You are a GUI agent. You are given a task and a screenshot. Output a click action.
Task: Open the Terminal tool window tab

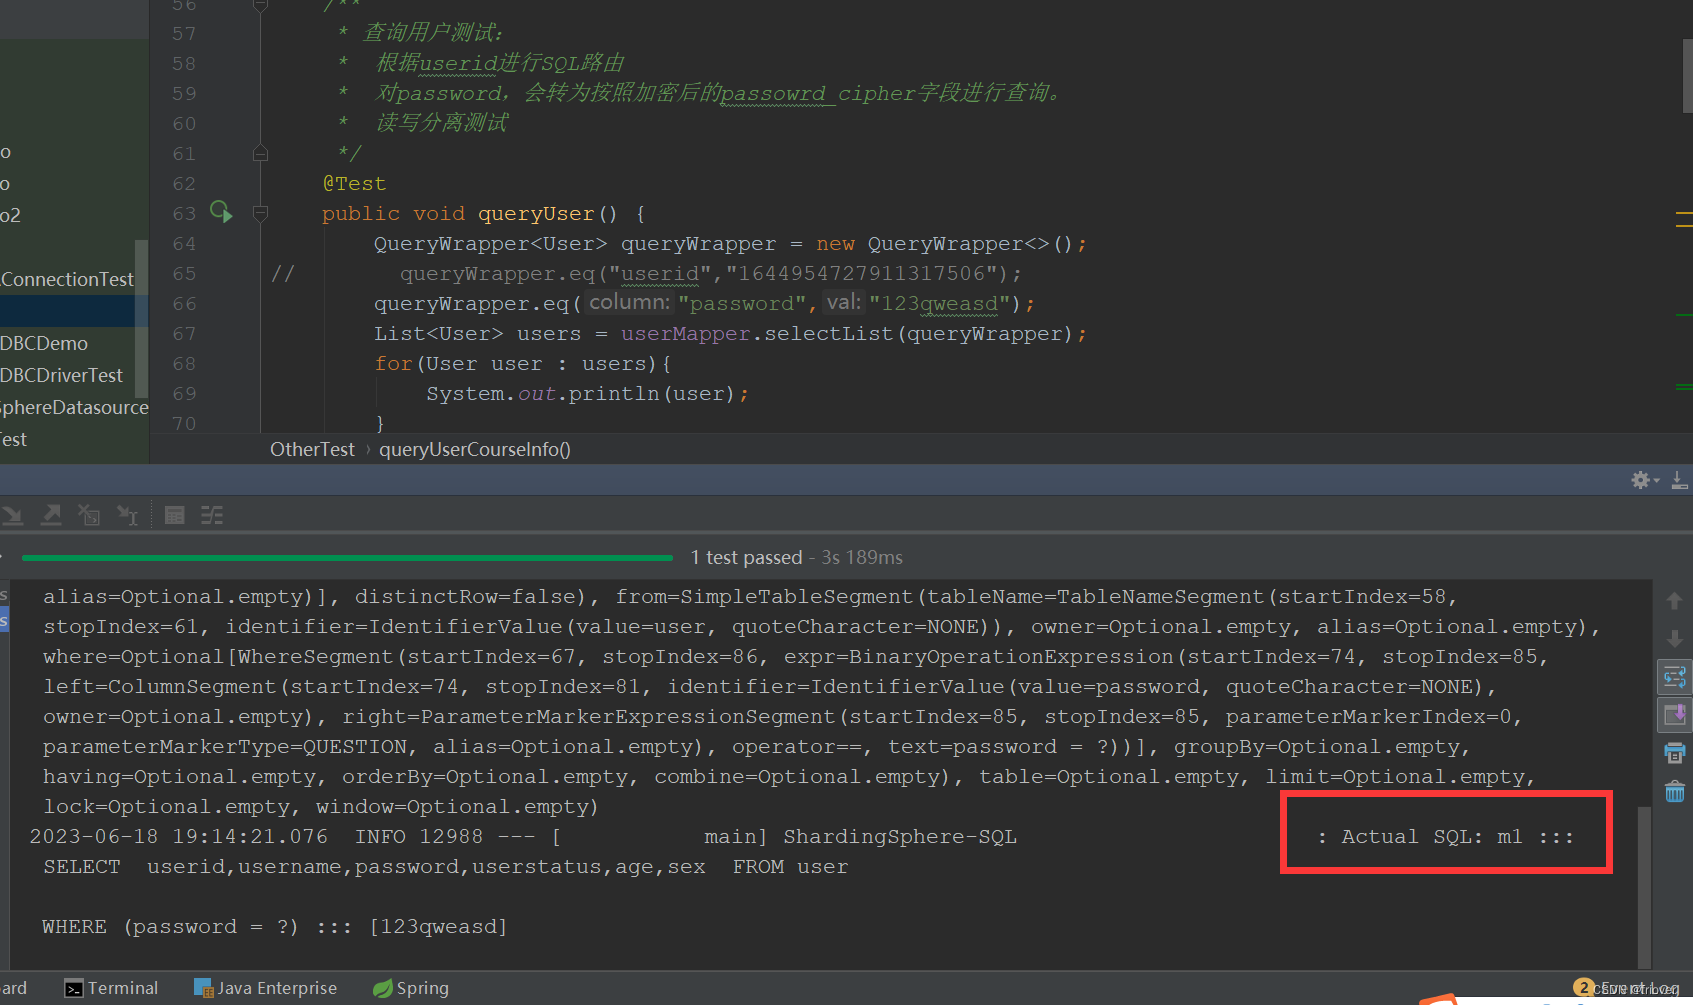(x=111, y=988)
